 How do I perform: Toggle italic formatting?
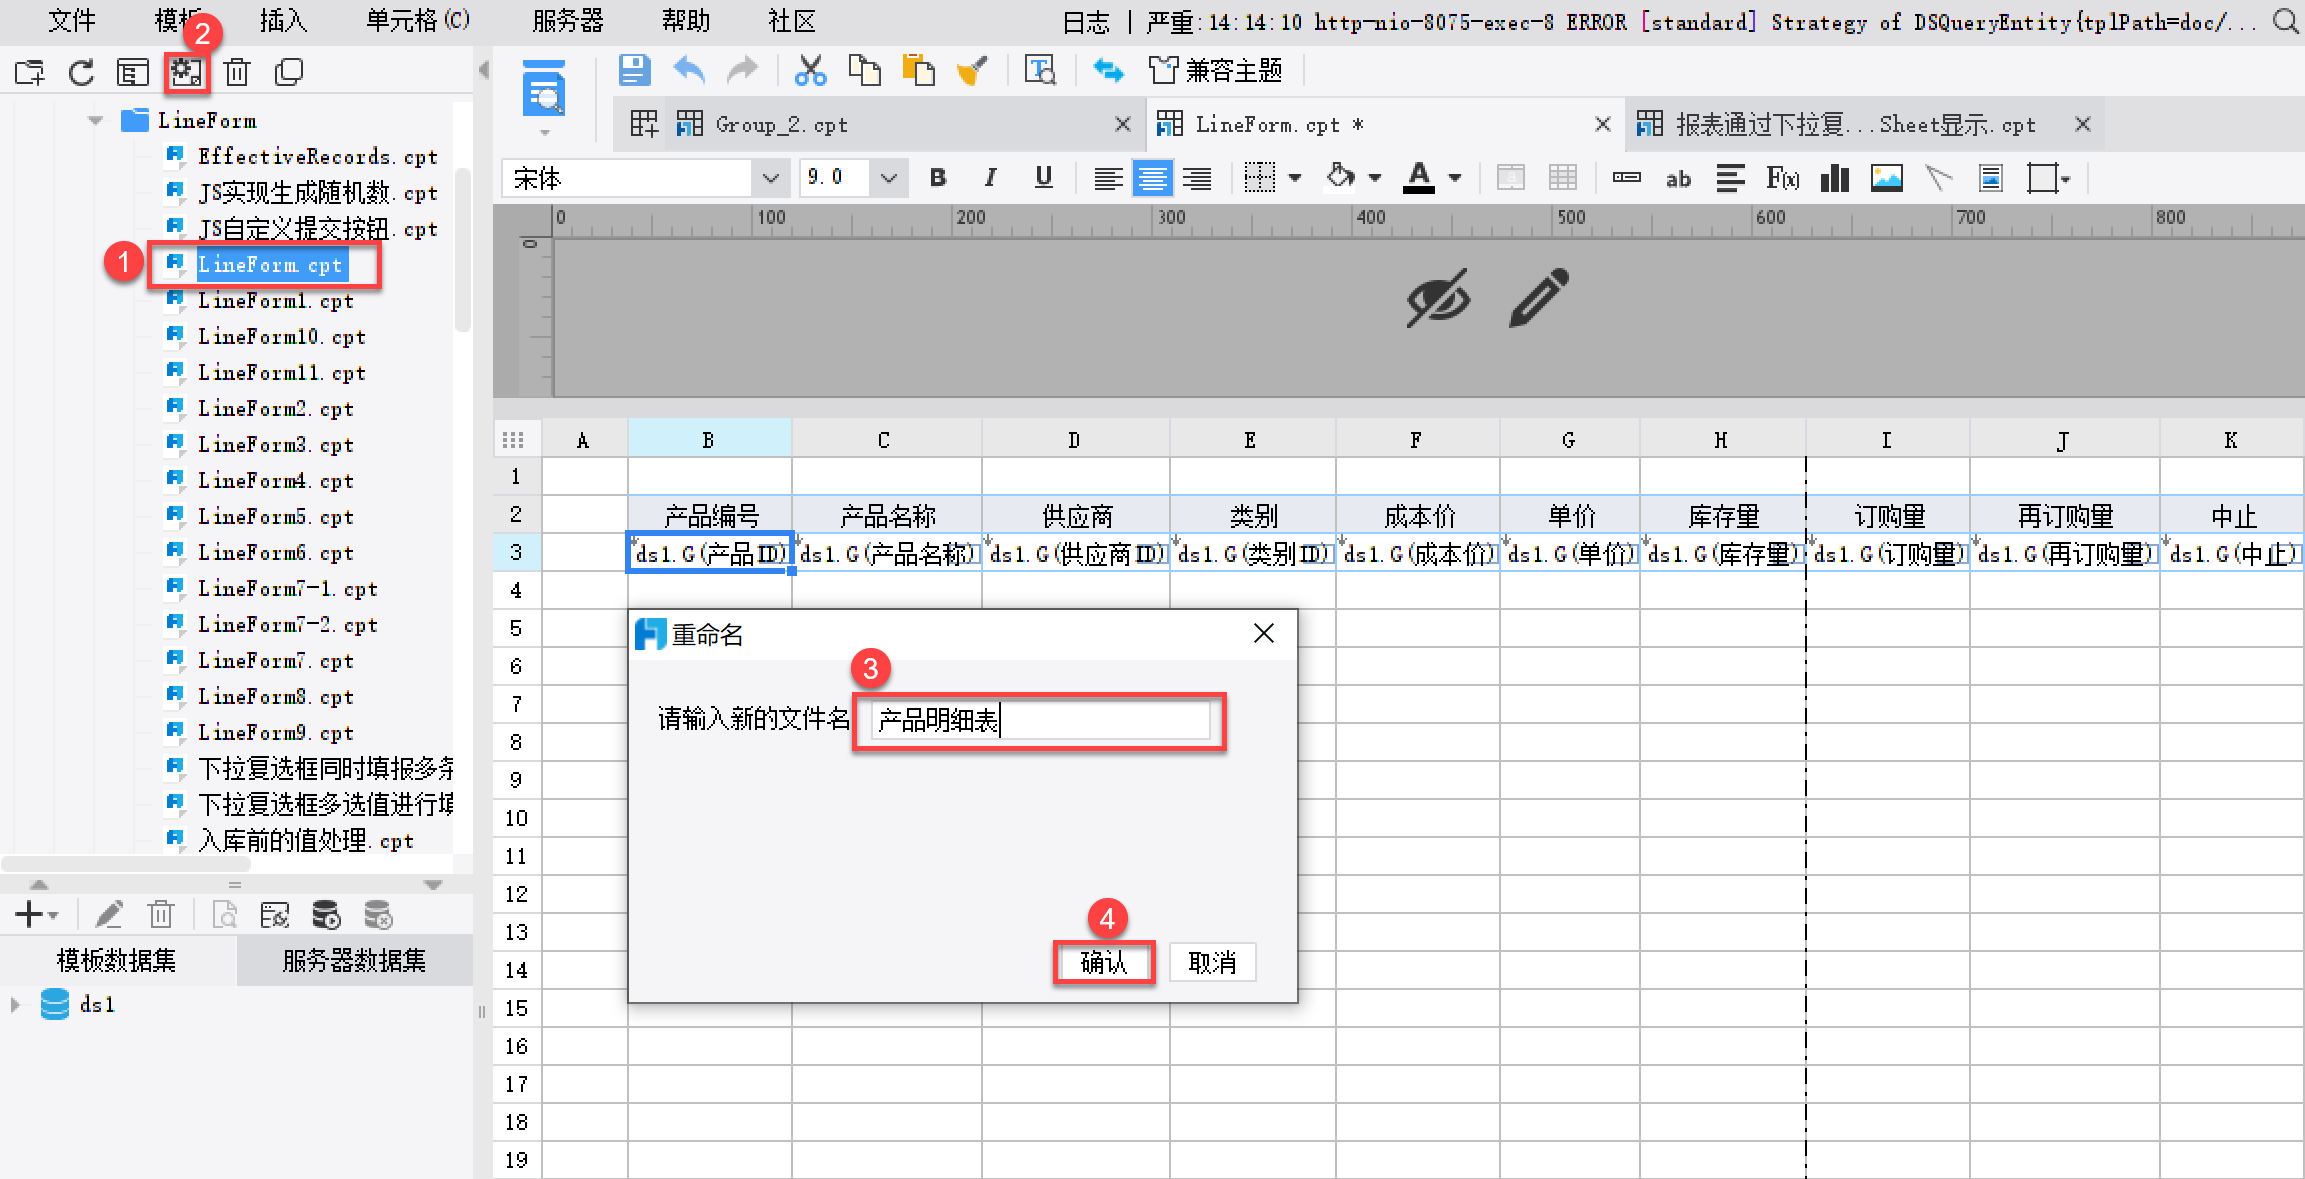[x=990, y=178]
